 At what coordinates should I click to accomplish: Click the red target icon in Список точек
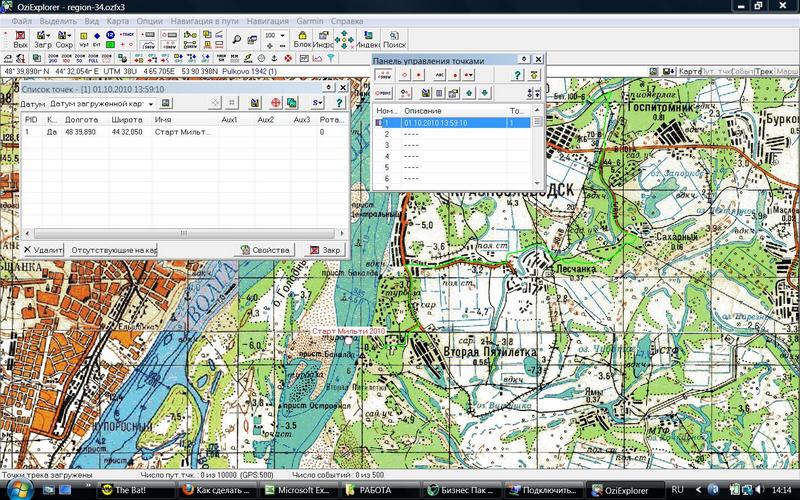coord(276,103)
